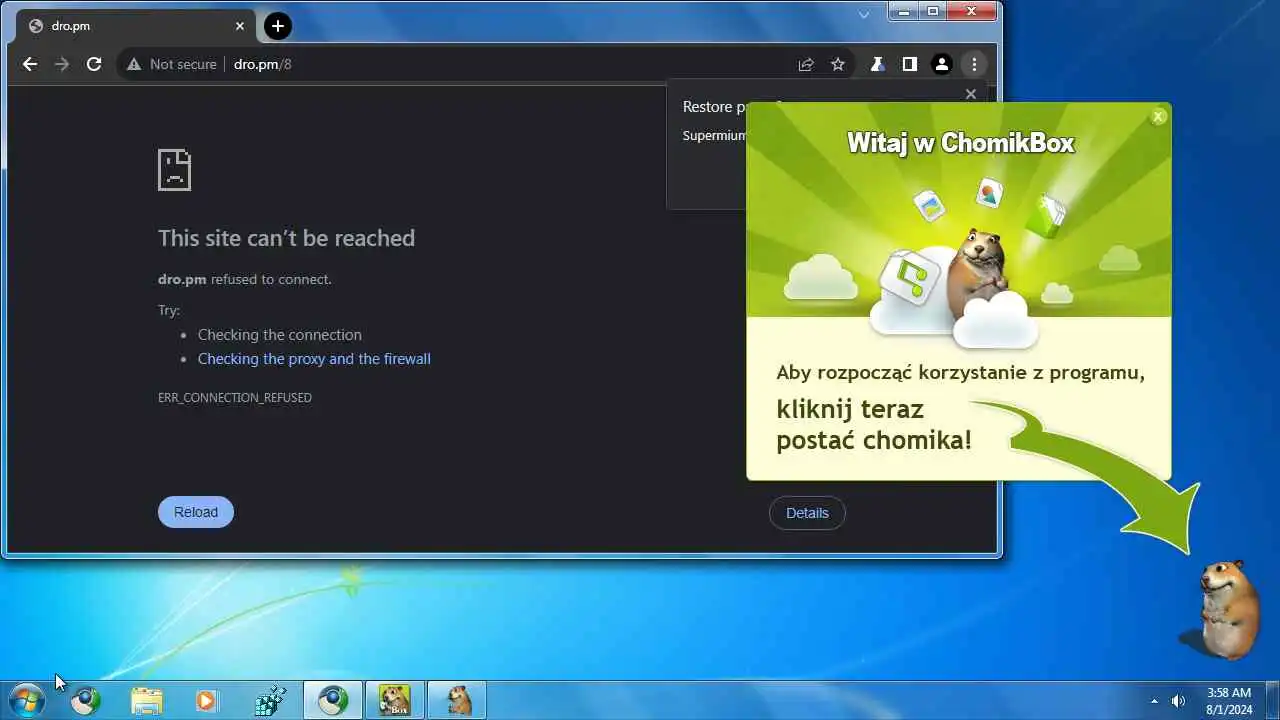Open the profile avatar menu
Viewport: 1280px width, 720px height.
[x=941, y=64]
